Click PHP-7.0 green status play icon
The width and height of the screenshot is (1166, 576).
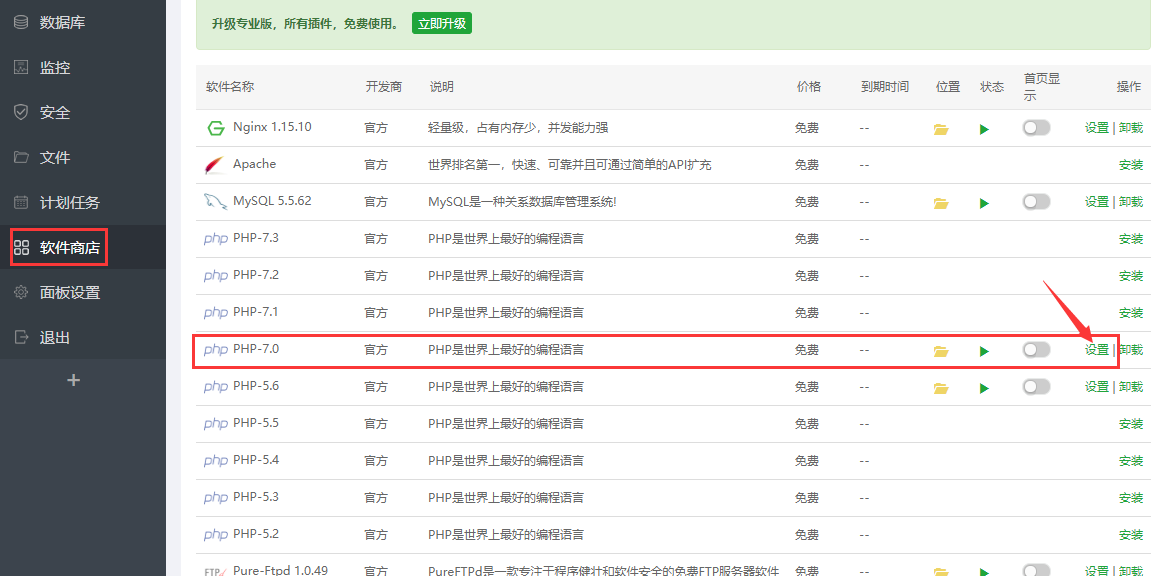[984, 351]
